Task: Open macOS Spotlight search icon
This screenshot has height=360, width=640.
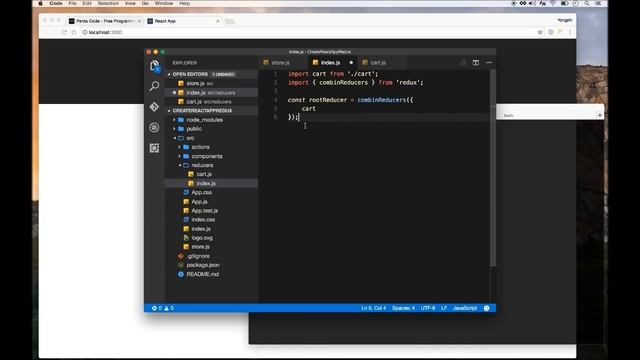Action: point(587,3)
